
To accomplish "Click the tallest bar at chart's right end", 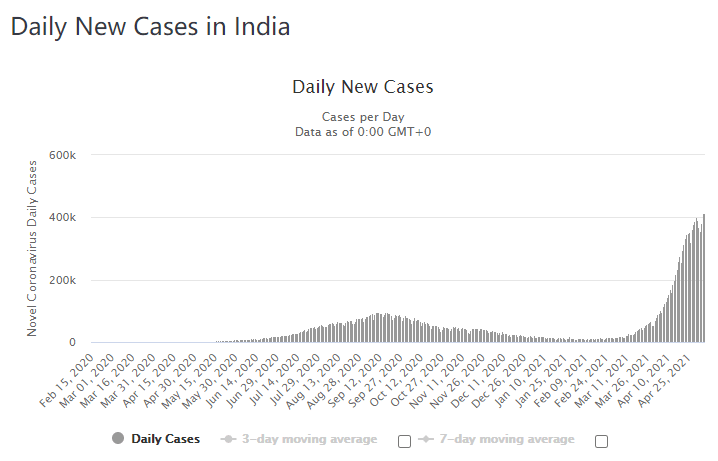I will 704,278.
